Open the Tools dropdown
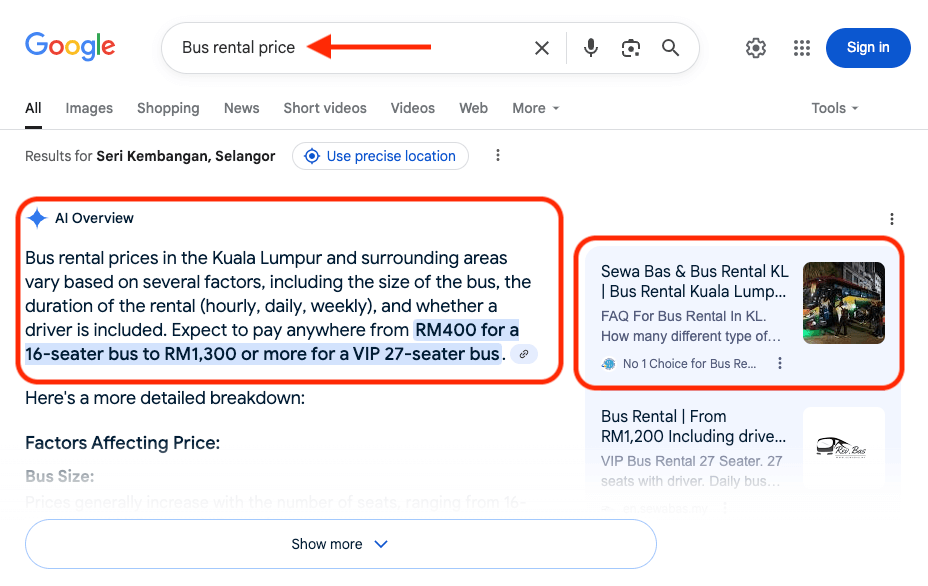 (x=834, y=108)
